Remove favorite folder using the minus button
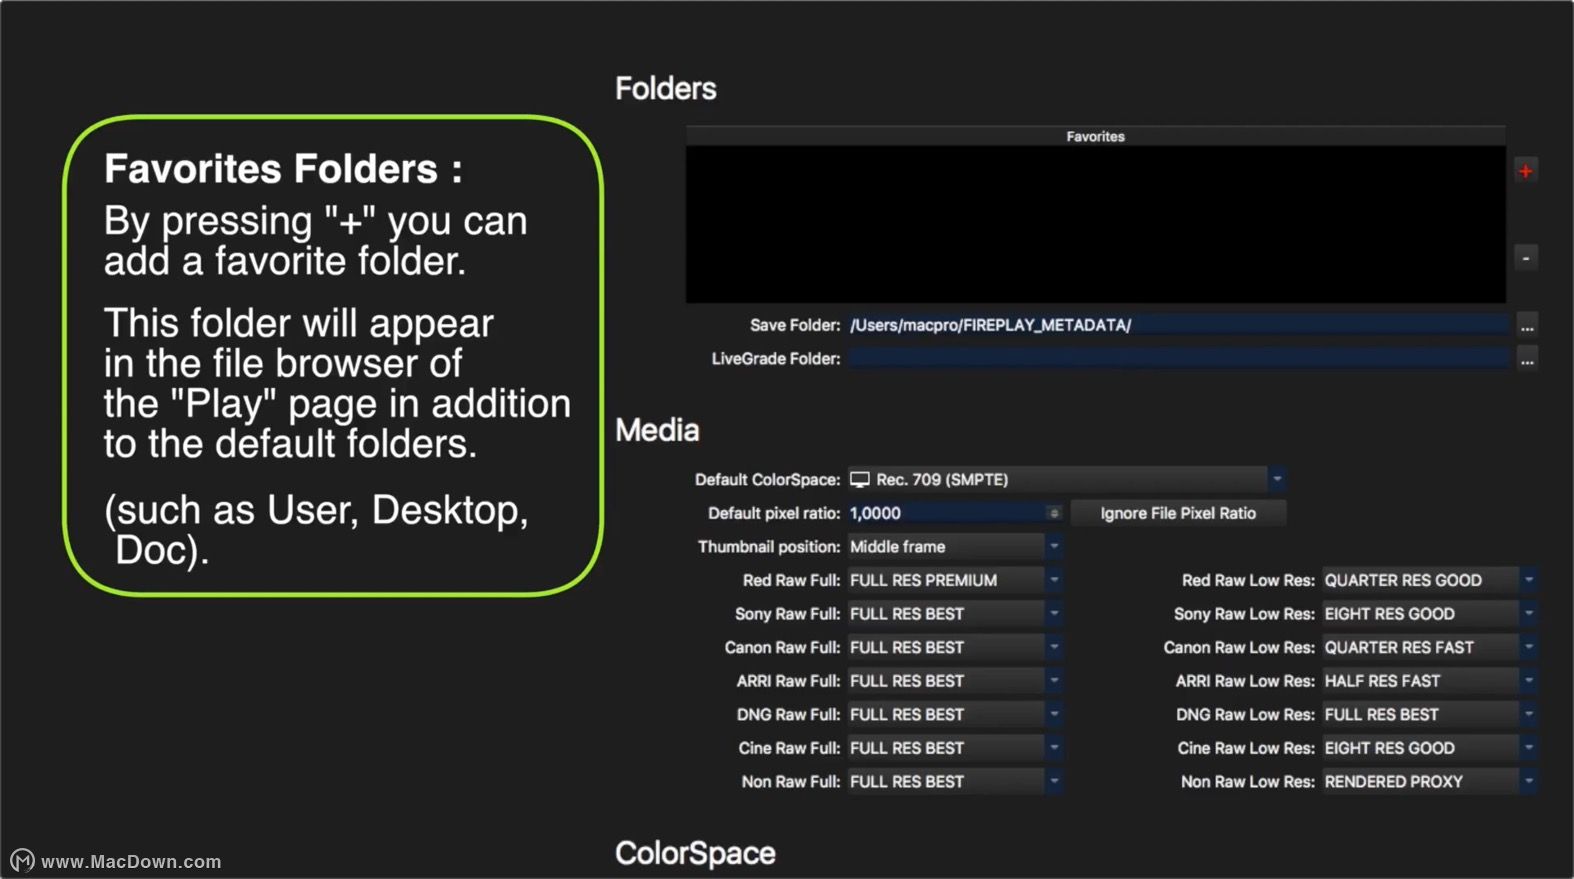 click(1525, 258)
